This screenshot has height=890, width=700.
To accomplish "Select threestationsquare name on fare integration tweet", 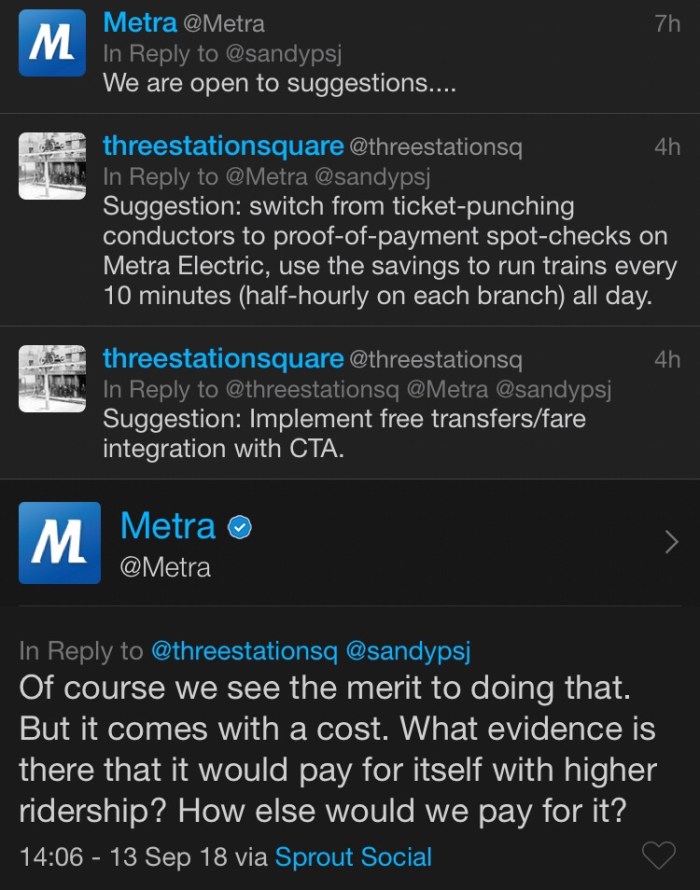I will click(223, 358).
